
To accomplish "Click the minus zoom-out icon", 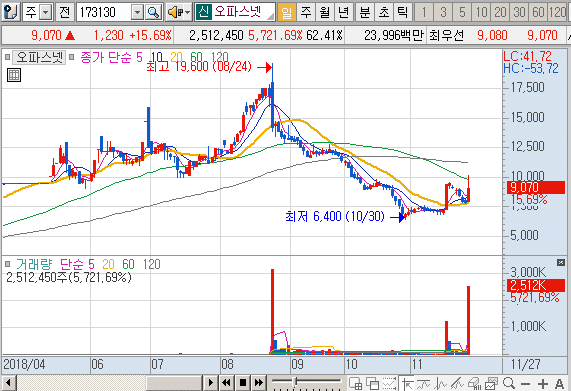I will coord(525,384).
